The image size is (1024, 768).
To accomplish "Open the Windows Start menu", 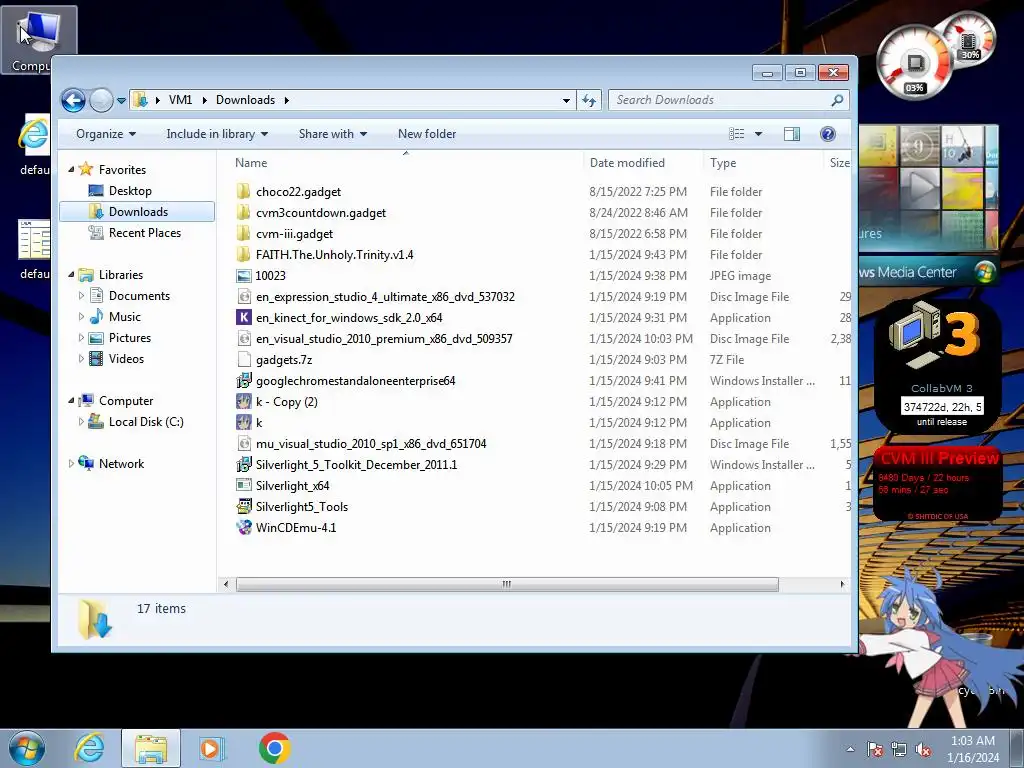I will [26, 748].
